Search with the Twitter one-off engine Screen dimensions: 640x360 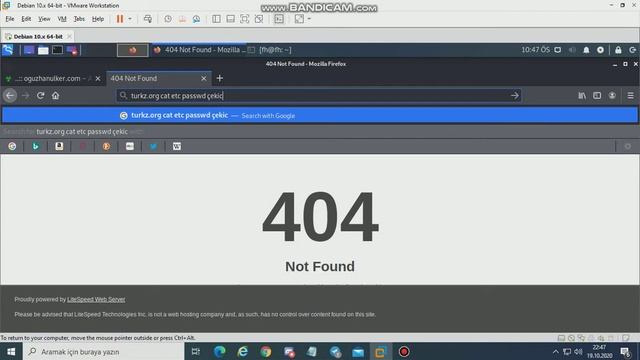(153, 146)
